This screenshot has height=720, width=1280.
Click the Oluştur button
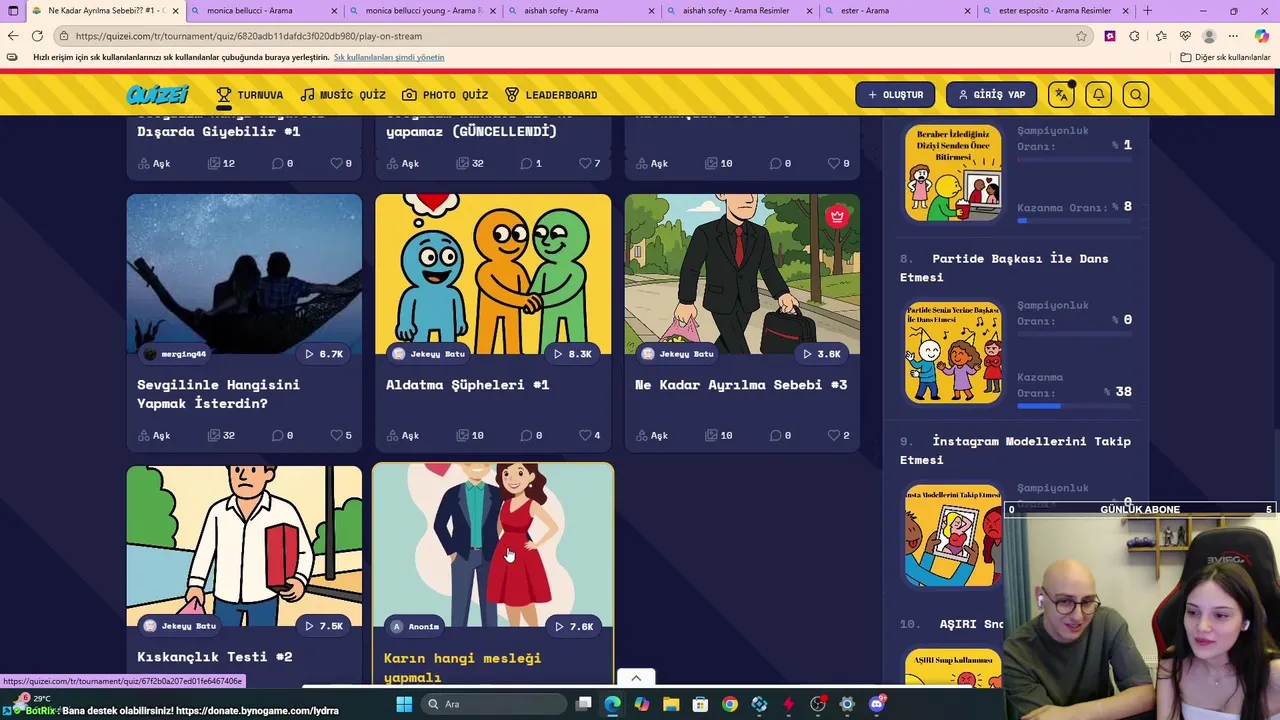click(x=895, y=95)
